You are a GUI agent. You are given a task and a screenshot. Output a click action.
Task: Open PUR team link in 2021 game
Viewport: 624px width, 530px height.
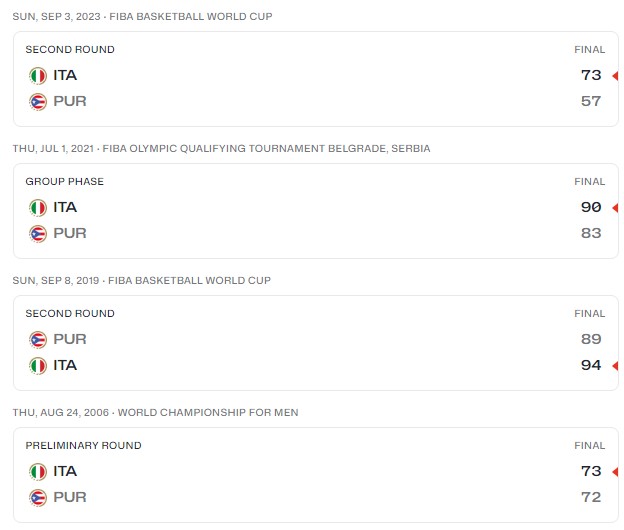pyautogui.click(x=69, y=233)
